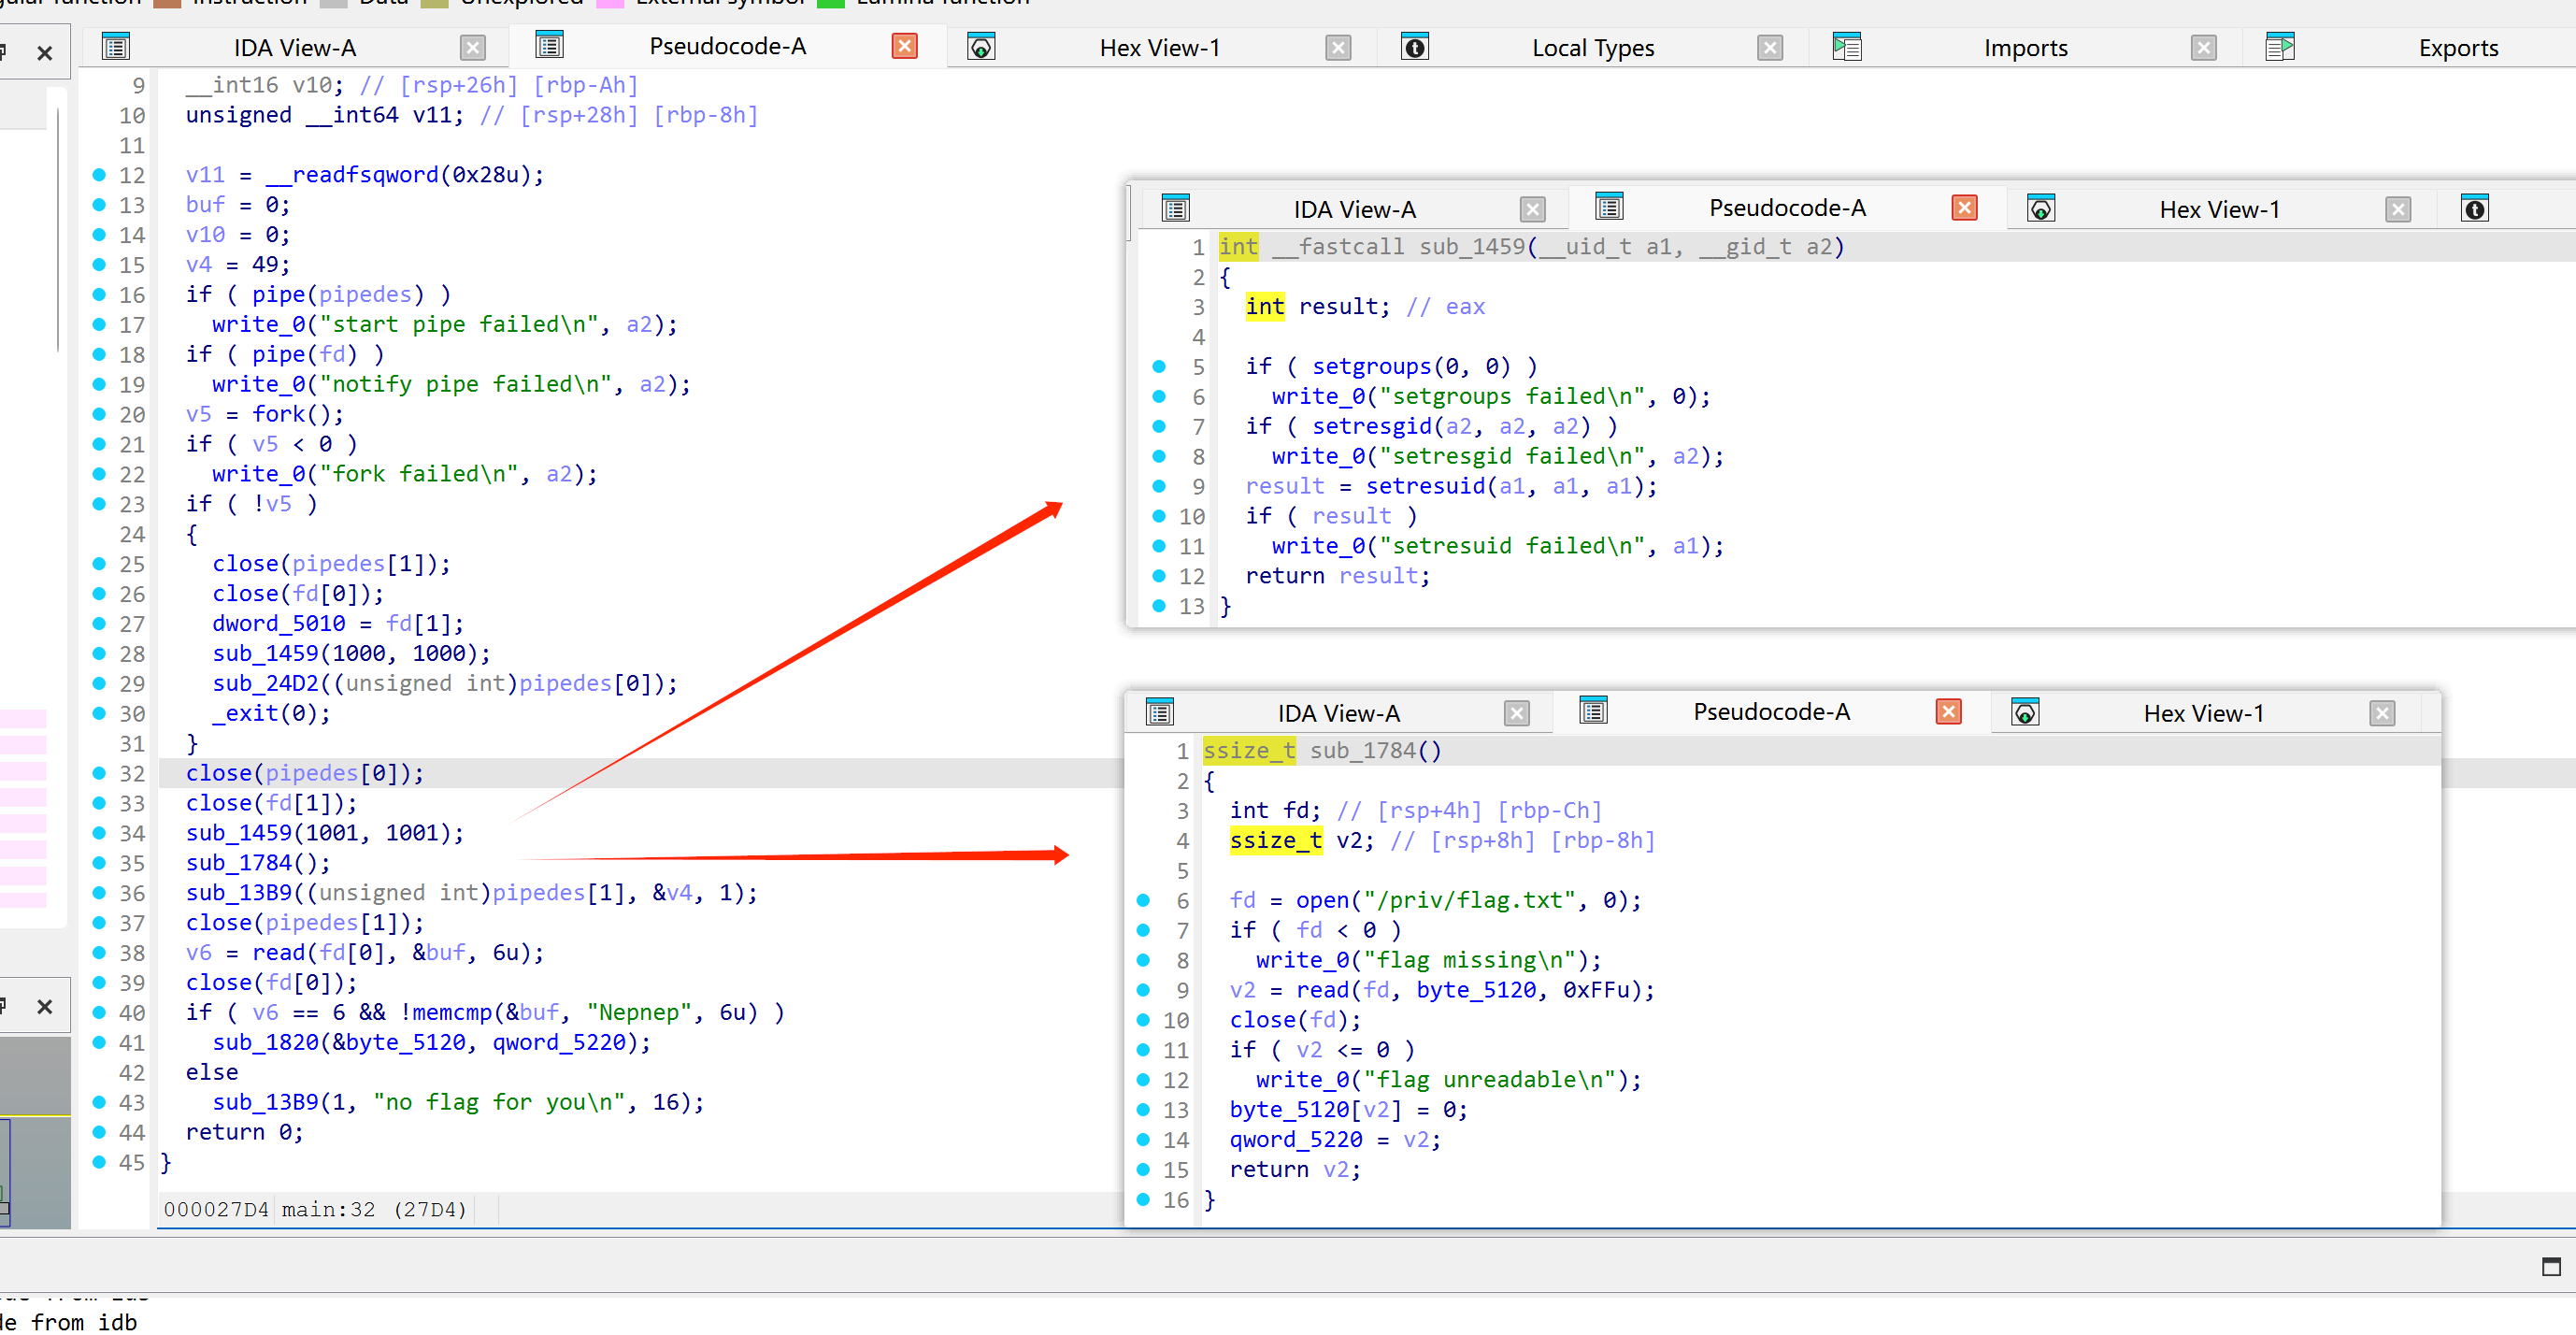Toggle breakpoint dot on main line 28
Screen dimensions: 2576x1335
coord(99,653)
